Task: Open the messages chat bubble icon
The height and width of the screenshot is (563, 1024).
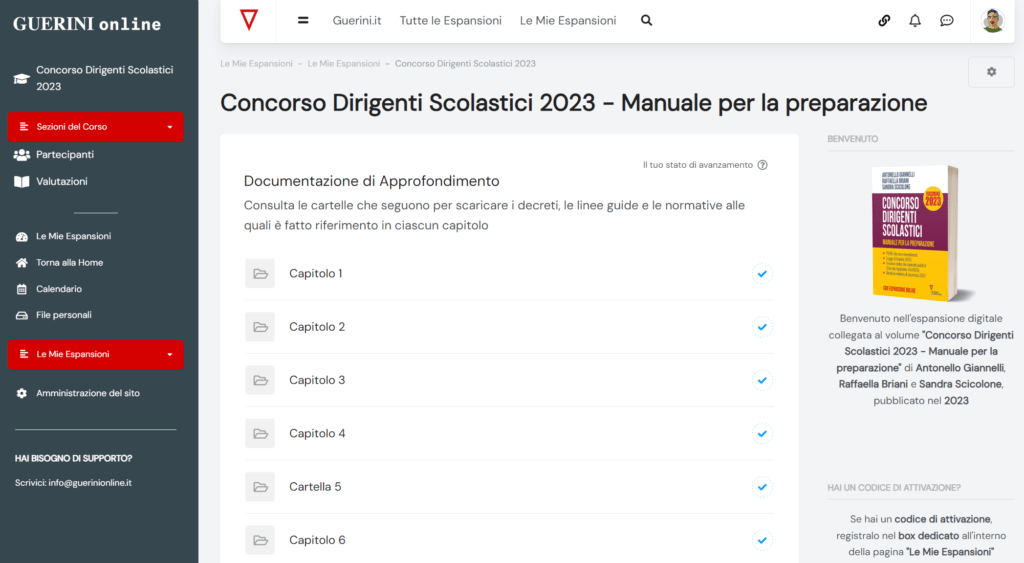Action: pyautogui.click(x=947, y=20)
